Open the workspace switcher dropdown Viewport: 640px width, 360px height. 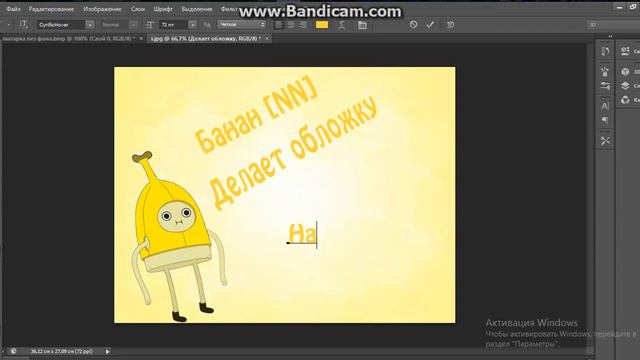pyautogui.click(x=613, y=25)
